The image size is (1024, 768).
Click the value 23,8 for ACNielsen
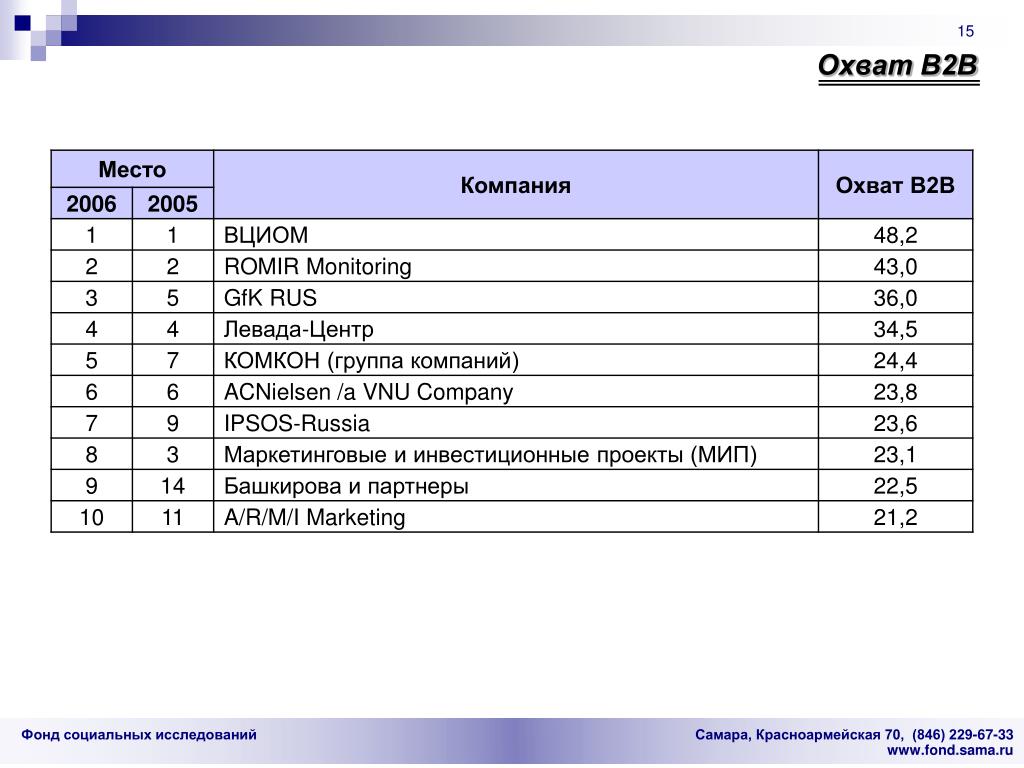895,392
